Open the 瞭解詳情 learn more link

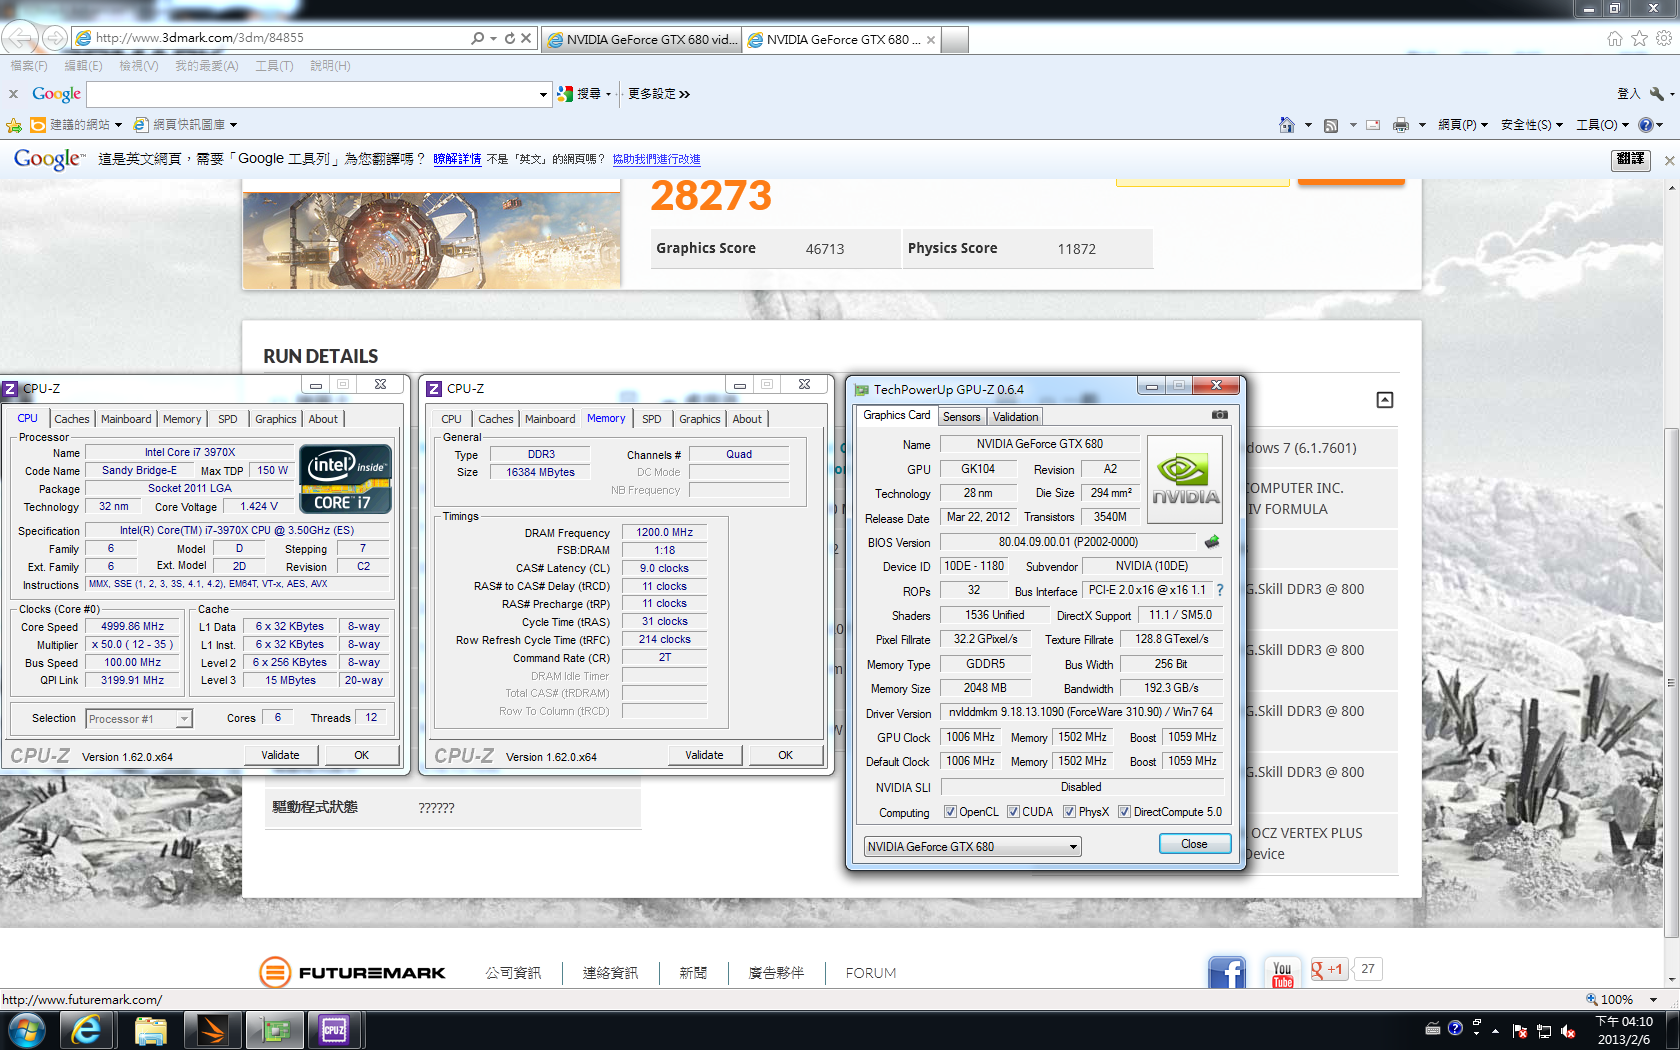457,159
